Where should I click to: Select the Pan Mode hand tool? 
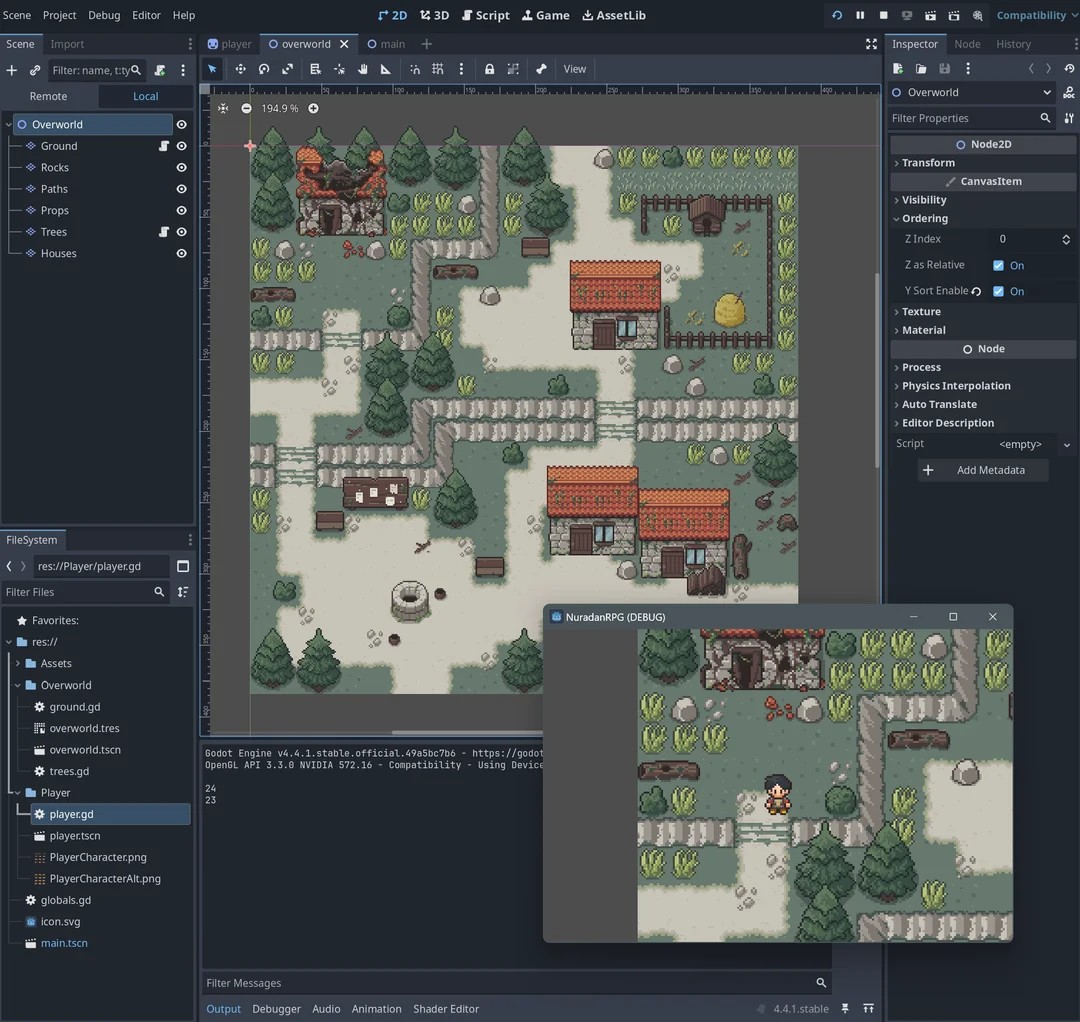click(x=362, y=69)
